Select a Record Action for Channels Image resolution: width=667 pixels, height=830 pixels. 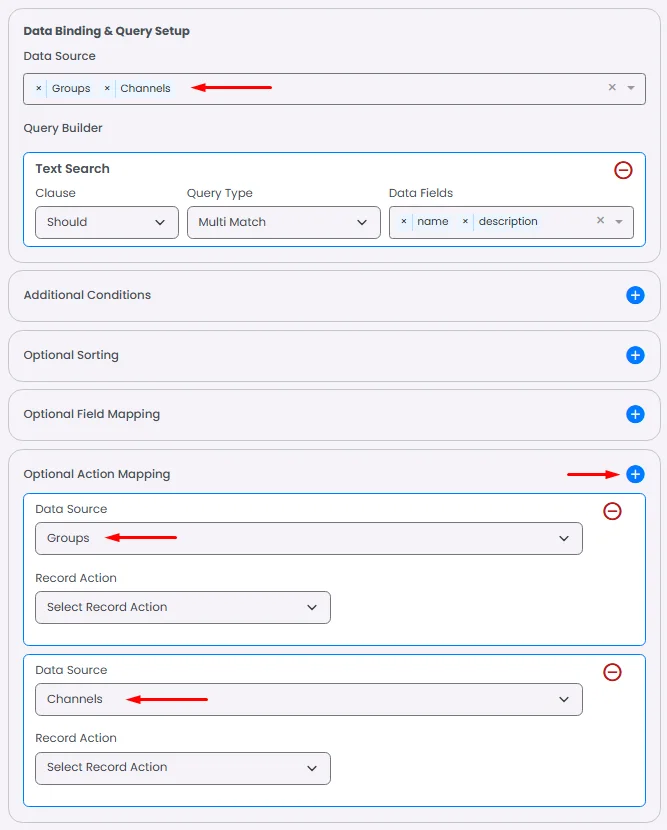tap(182, 767)
